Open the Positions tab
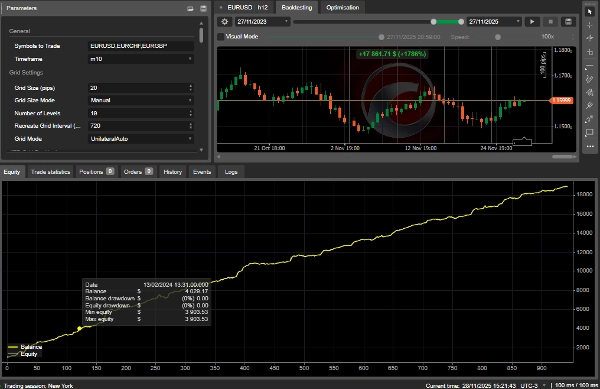Viewport: 600px width, 389px height. coord(96,172)
